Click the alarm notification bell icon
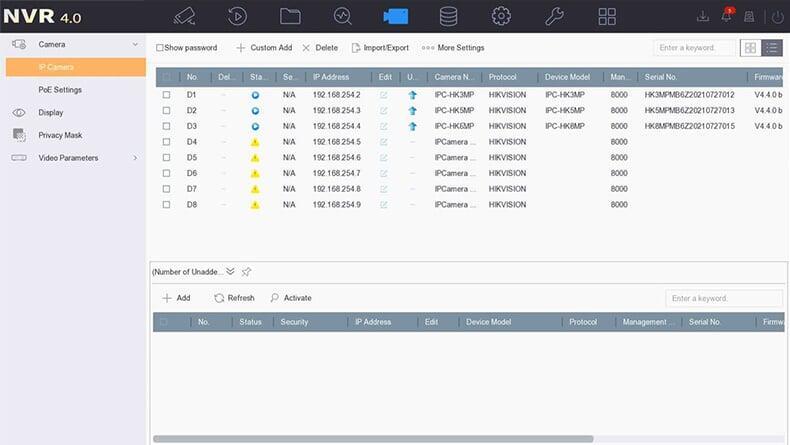 pyautogui.click(x=726, y=16)
